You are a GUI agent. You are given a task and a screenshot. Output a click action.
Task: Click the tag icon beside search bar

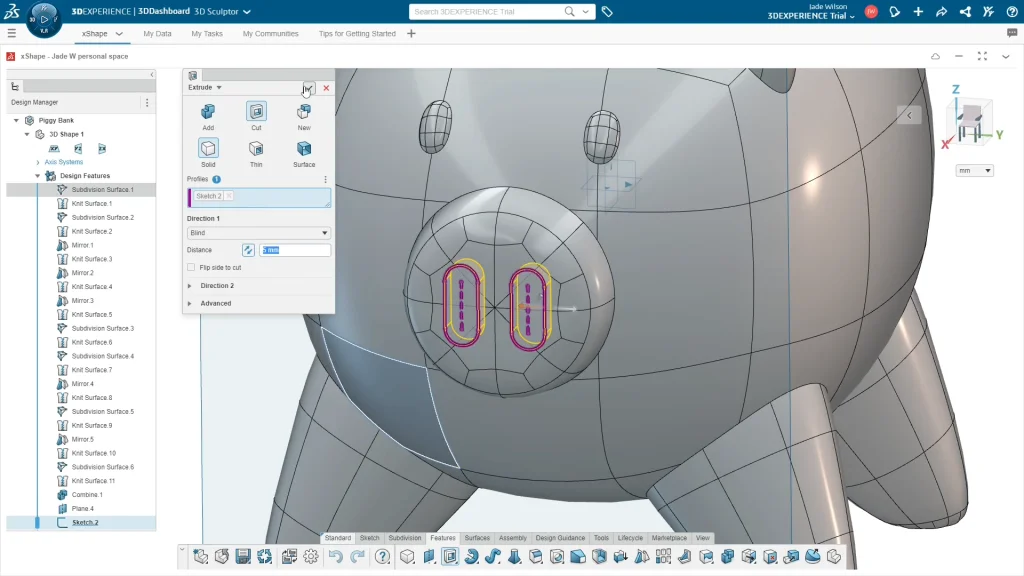pos(607,12)
